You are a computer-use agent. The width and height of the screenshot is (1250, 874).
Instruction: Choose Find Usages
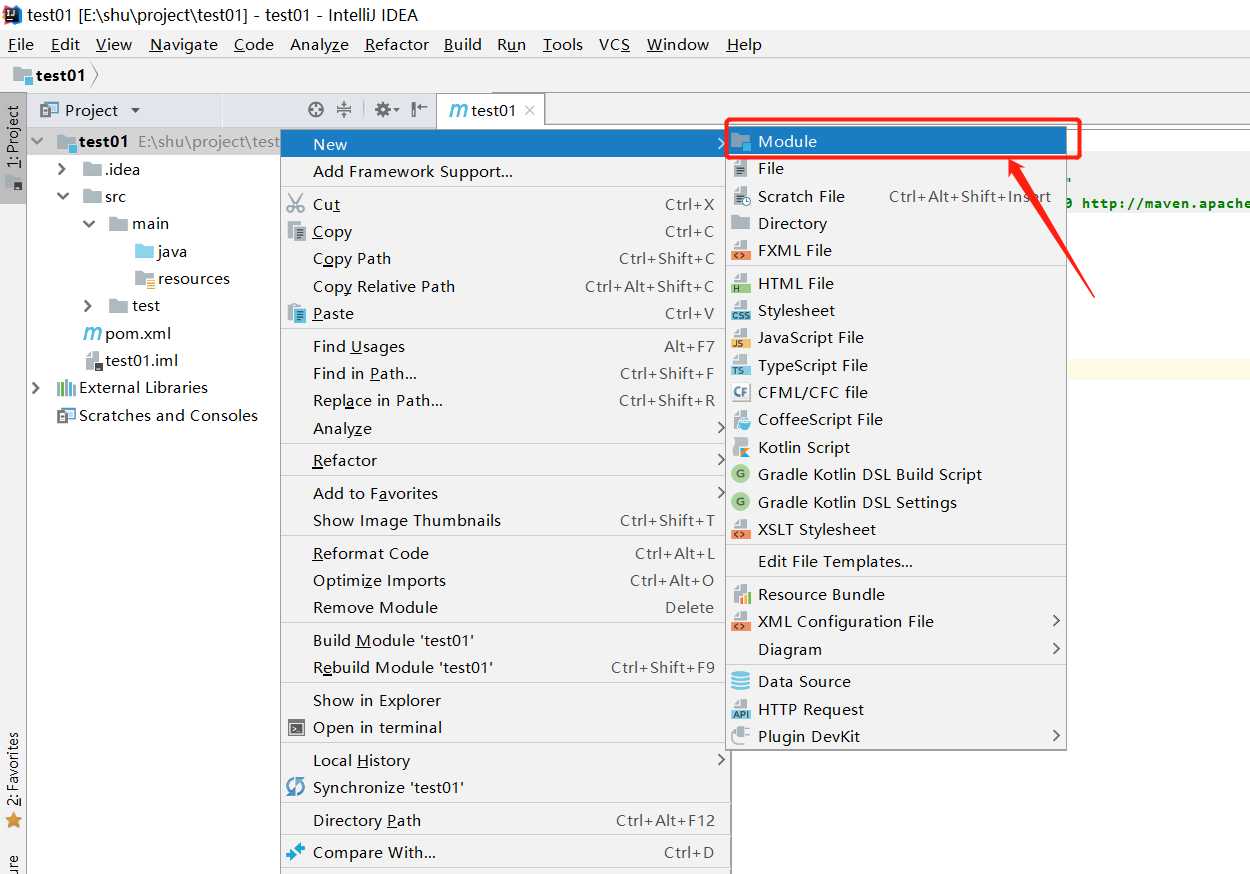505,346
